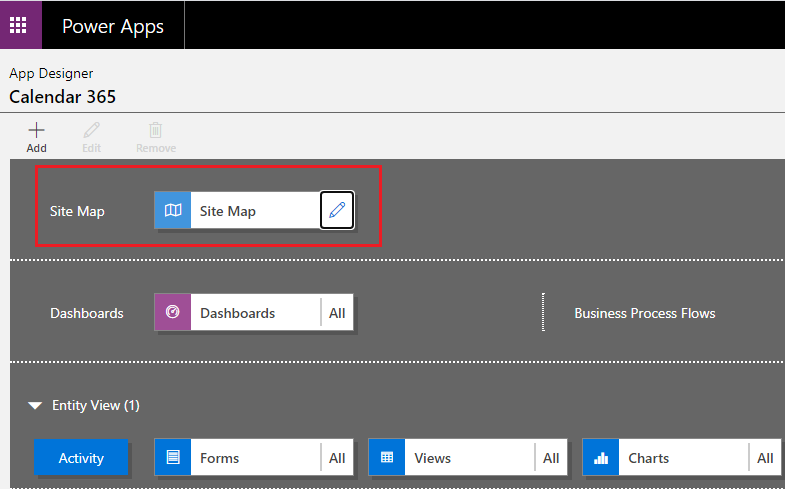The width and height of the screenshot is (785, 489).
Task: Click the Forms document icon
Action: click(173, 457)
